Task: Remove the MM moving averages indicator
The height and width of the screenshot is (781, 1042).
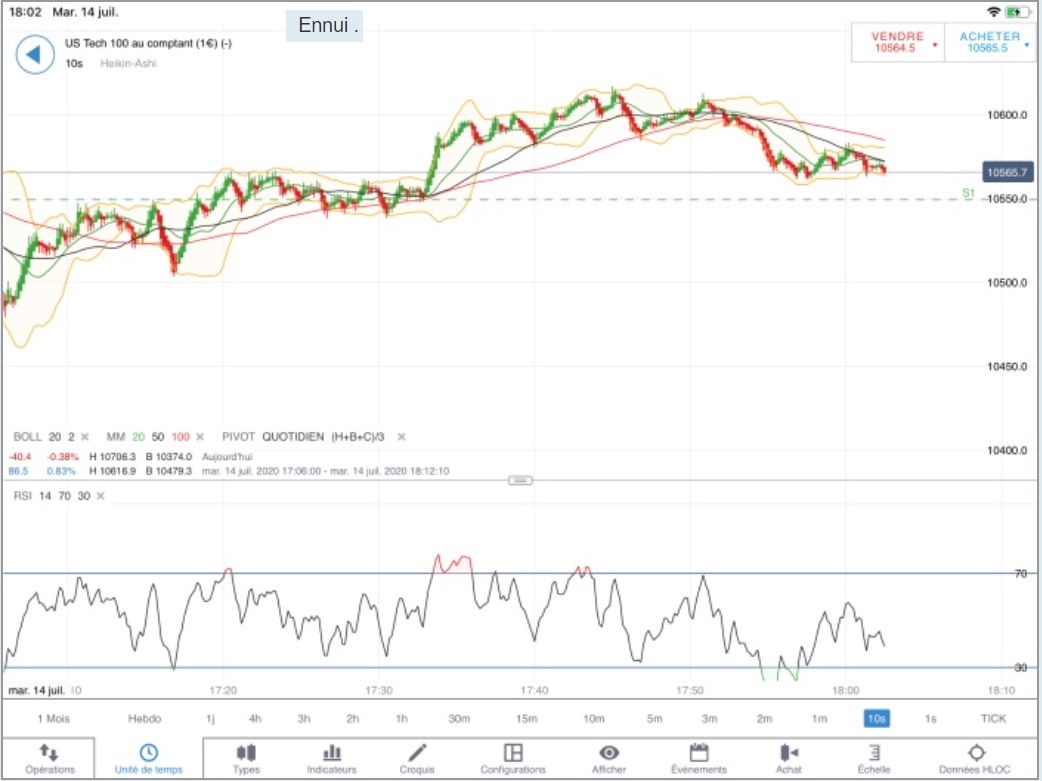Action: pyautogui.click(x=200, y=437)
